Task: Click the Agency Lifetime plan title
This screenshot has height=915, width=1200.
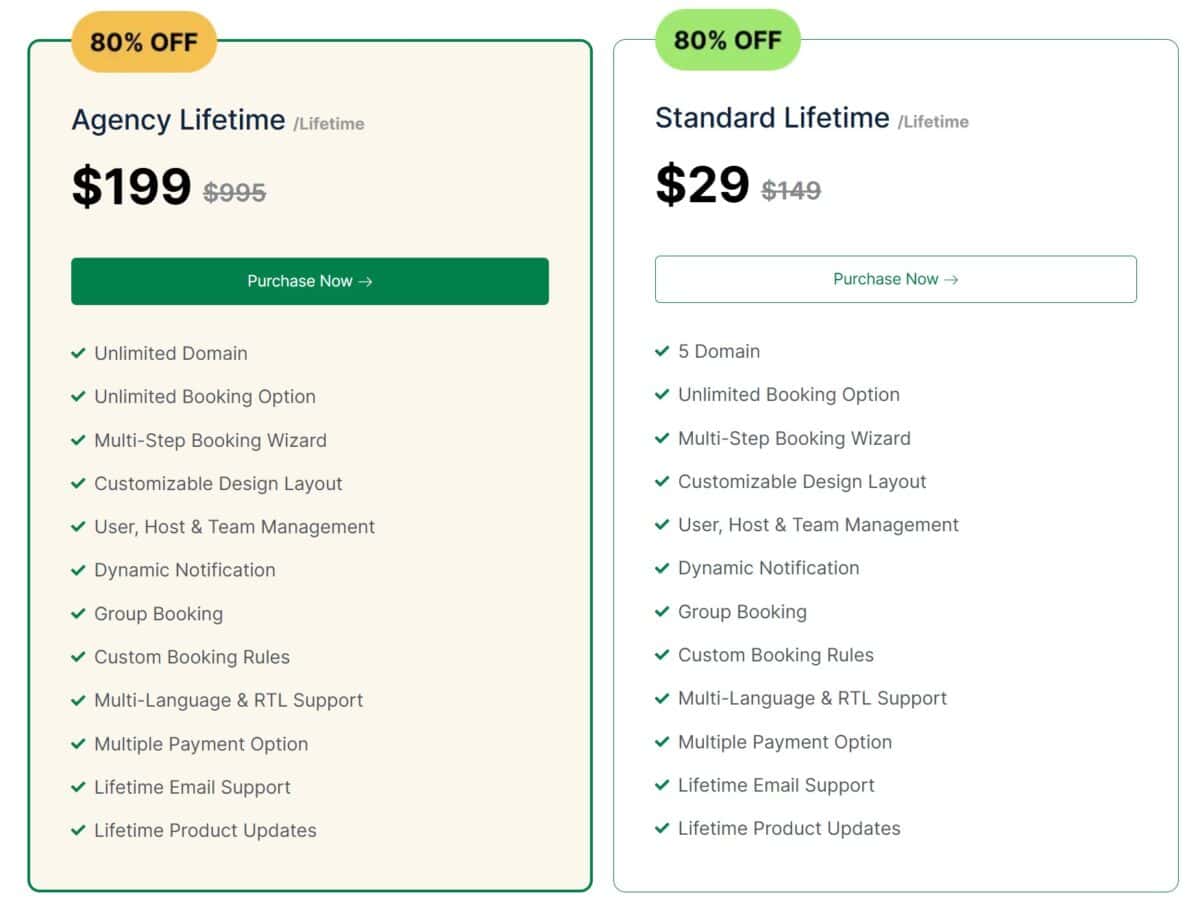Action: click(178, 120)
